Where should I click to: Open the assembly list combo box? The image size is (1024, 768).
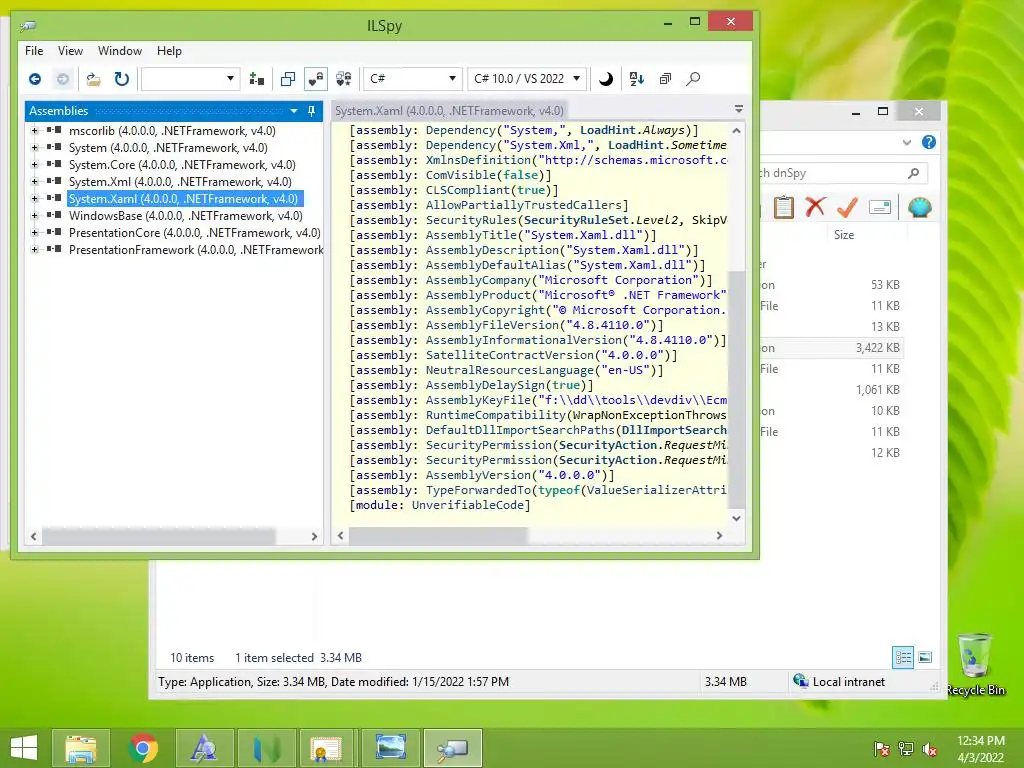coord(191,79)
